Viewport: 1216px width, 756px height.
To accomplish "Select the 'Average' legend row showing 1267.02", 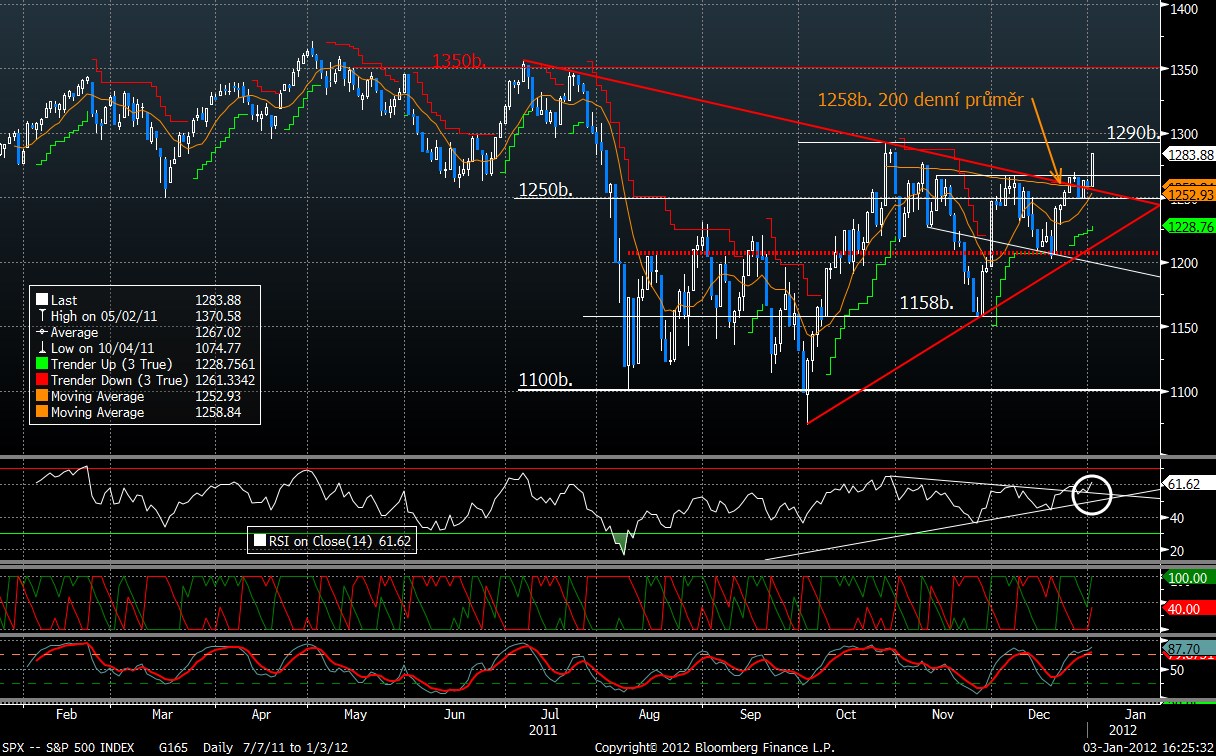I will point(144,332).
